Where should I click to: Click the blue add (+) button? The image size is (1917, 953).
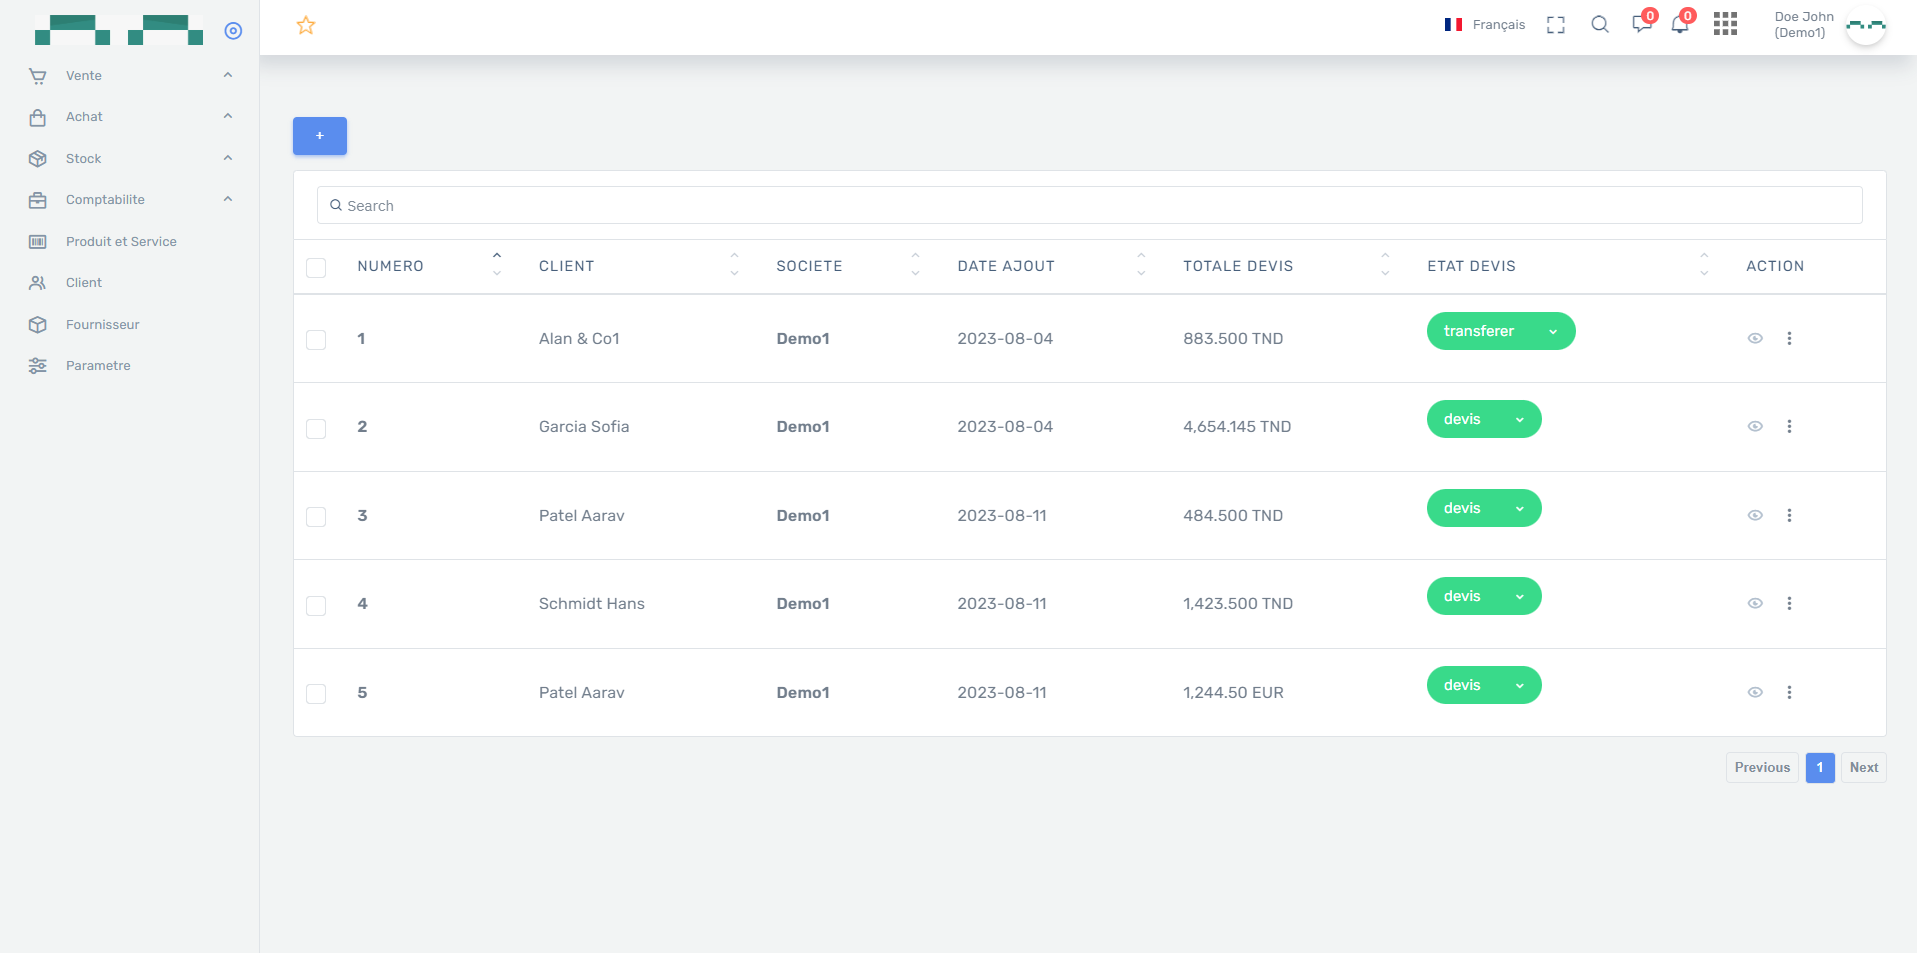point(320,136)
